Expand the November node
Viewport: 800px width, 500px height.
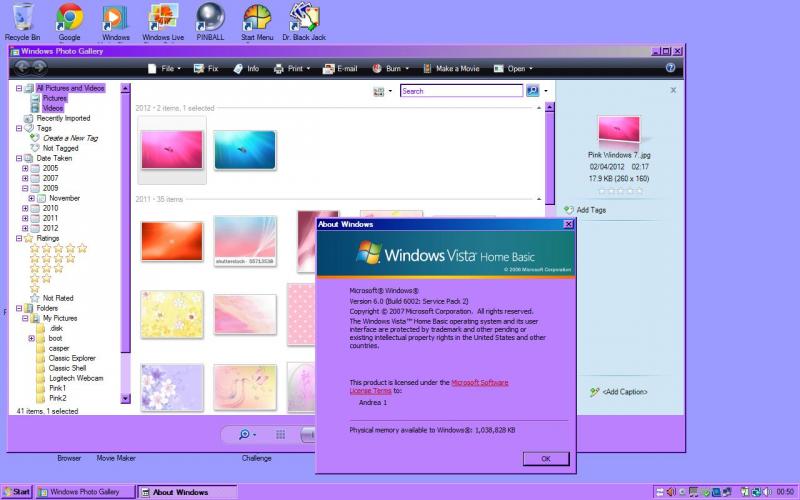pos(32,198)
